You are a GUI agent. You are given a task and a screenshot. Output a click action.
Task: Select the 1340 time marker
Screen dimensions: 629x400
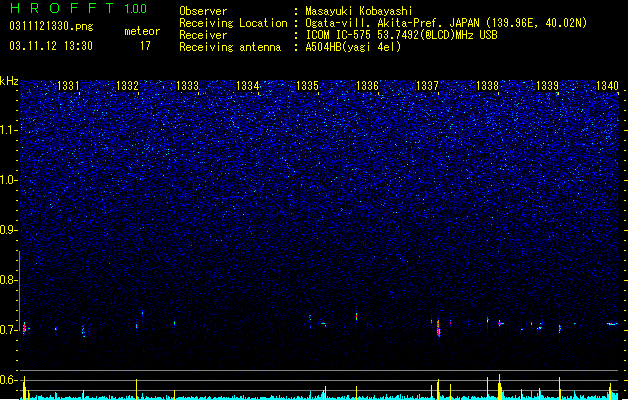pos(607,85)
